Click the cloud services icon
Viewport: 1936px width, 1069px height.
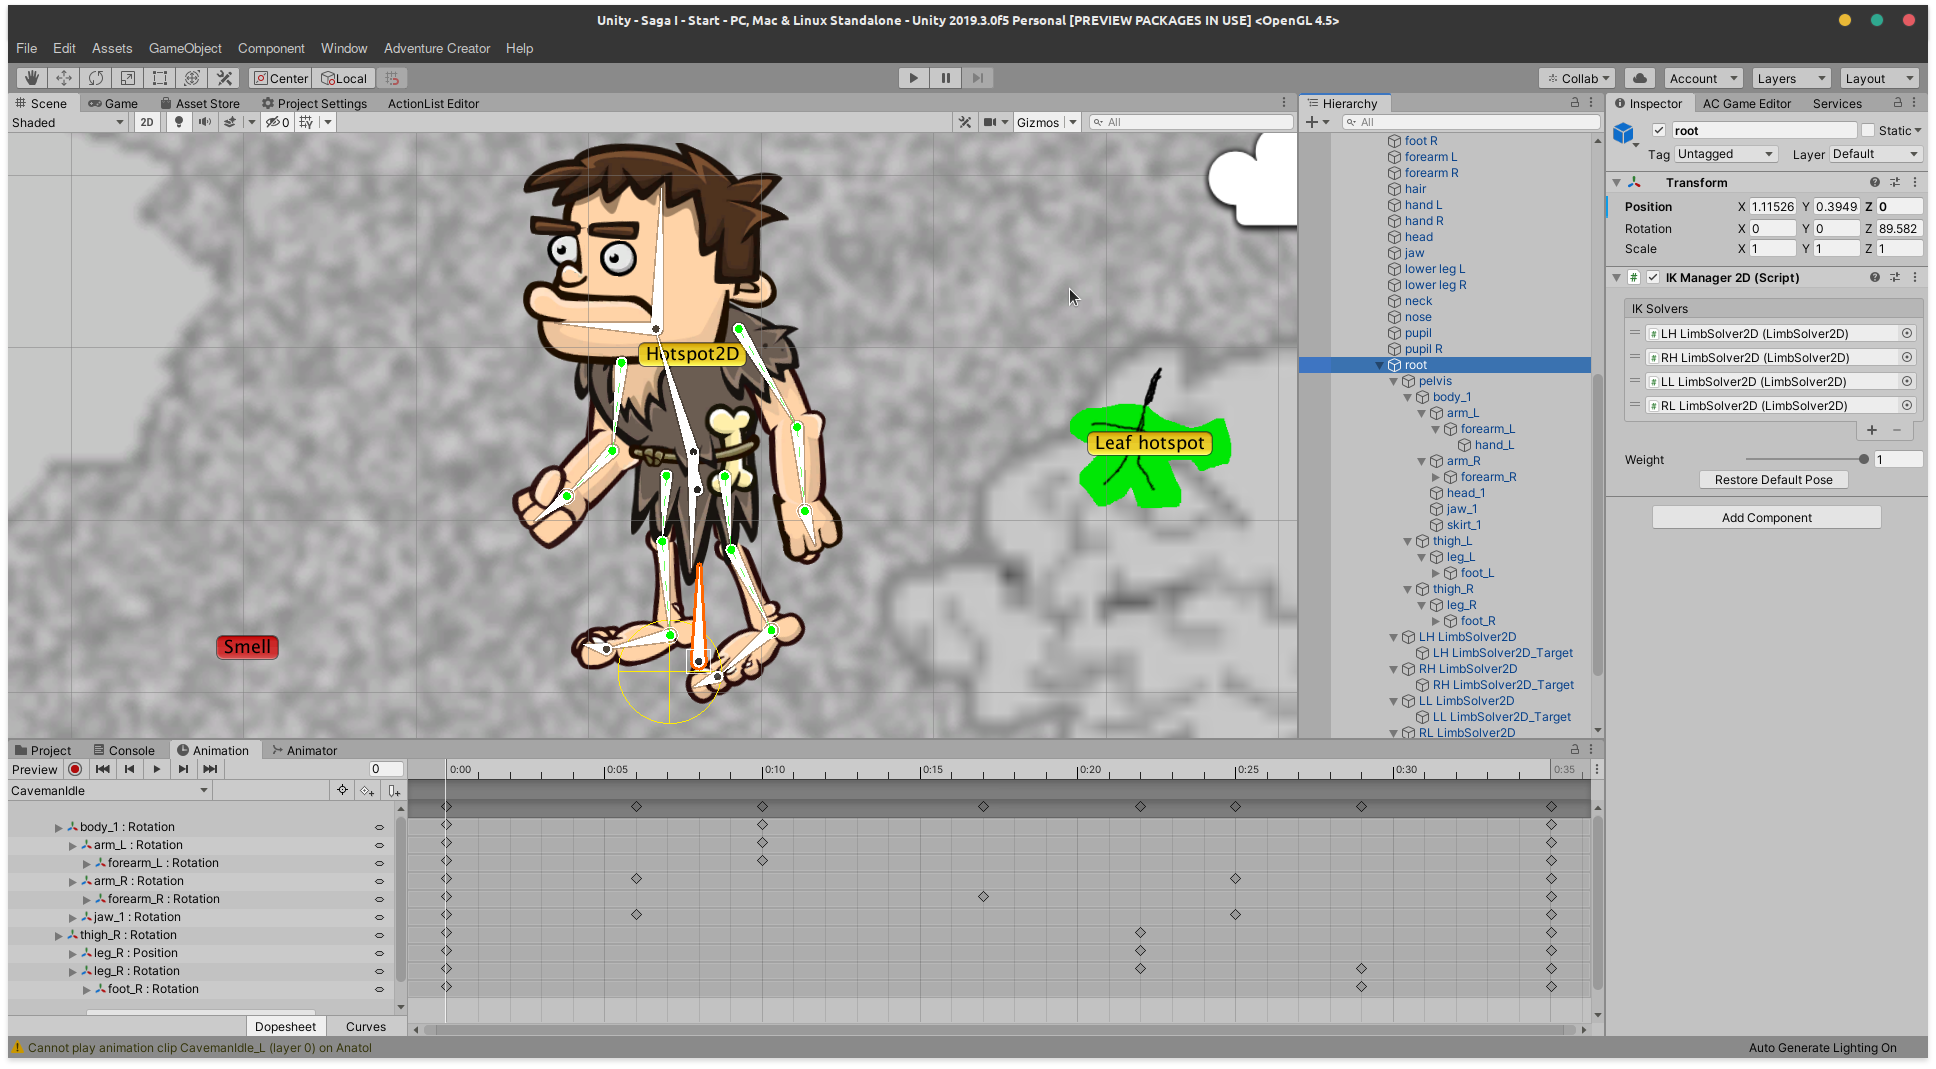[x=1640, y=78]
